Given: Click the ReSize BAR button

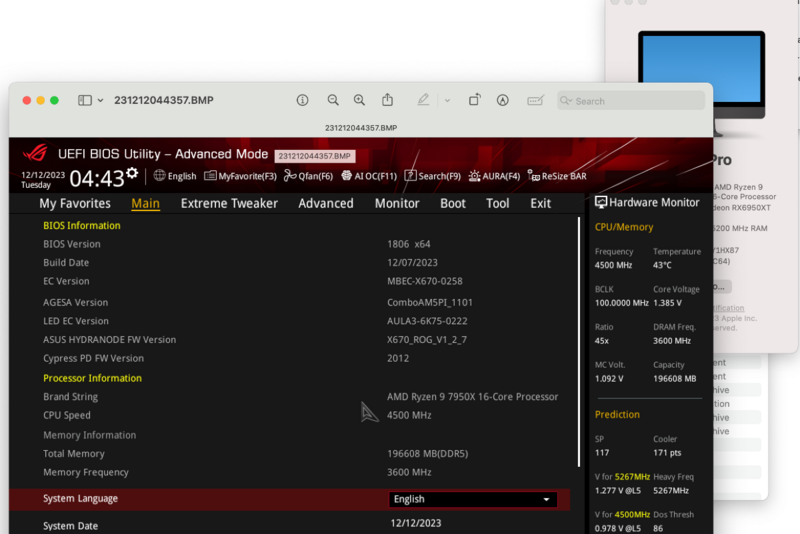Looking at the screenshot, I should click(557, 176).
